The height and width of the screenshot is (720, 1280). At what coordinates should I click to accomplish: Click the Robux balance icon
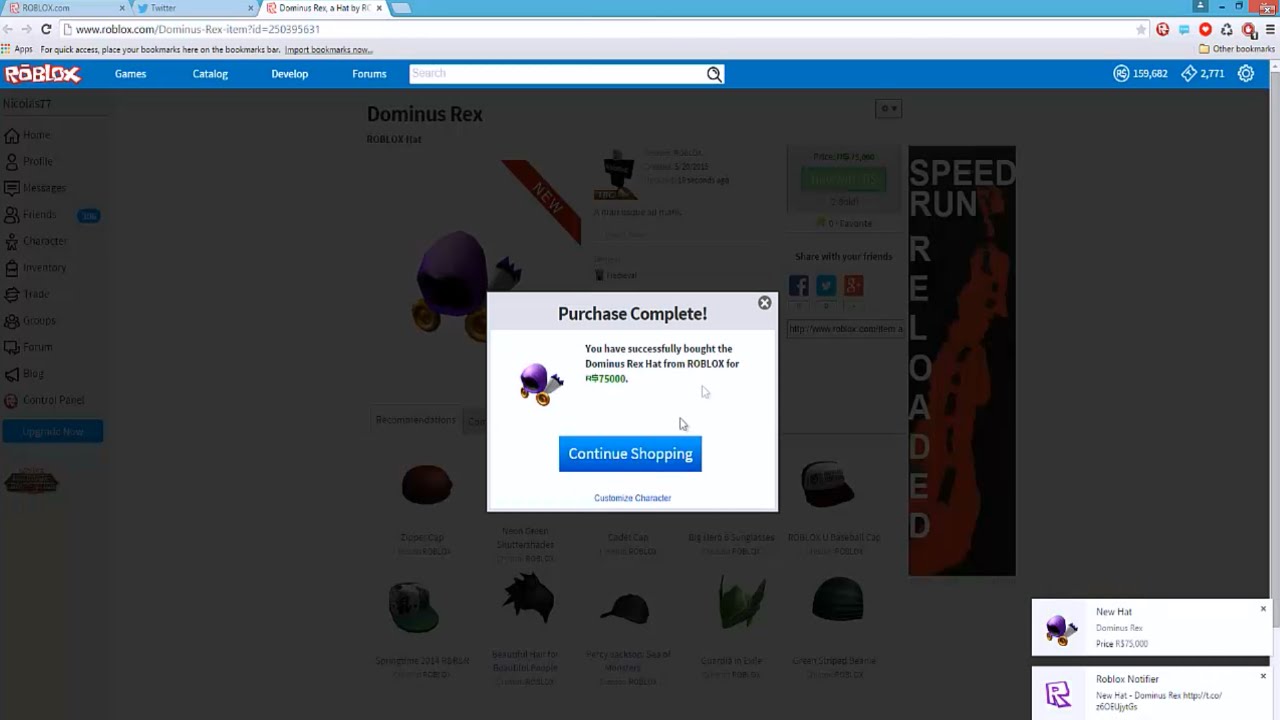tap(1121, 74)
